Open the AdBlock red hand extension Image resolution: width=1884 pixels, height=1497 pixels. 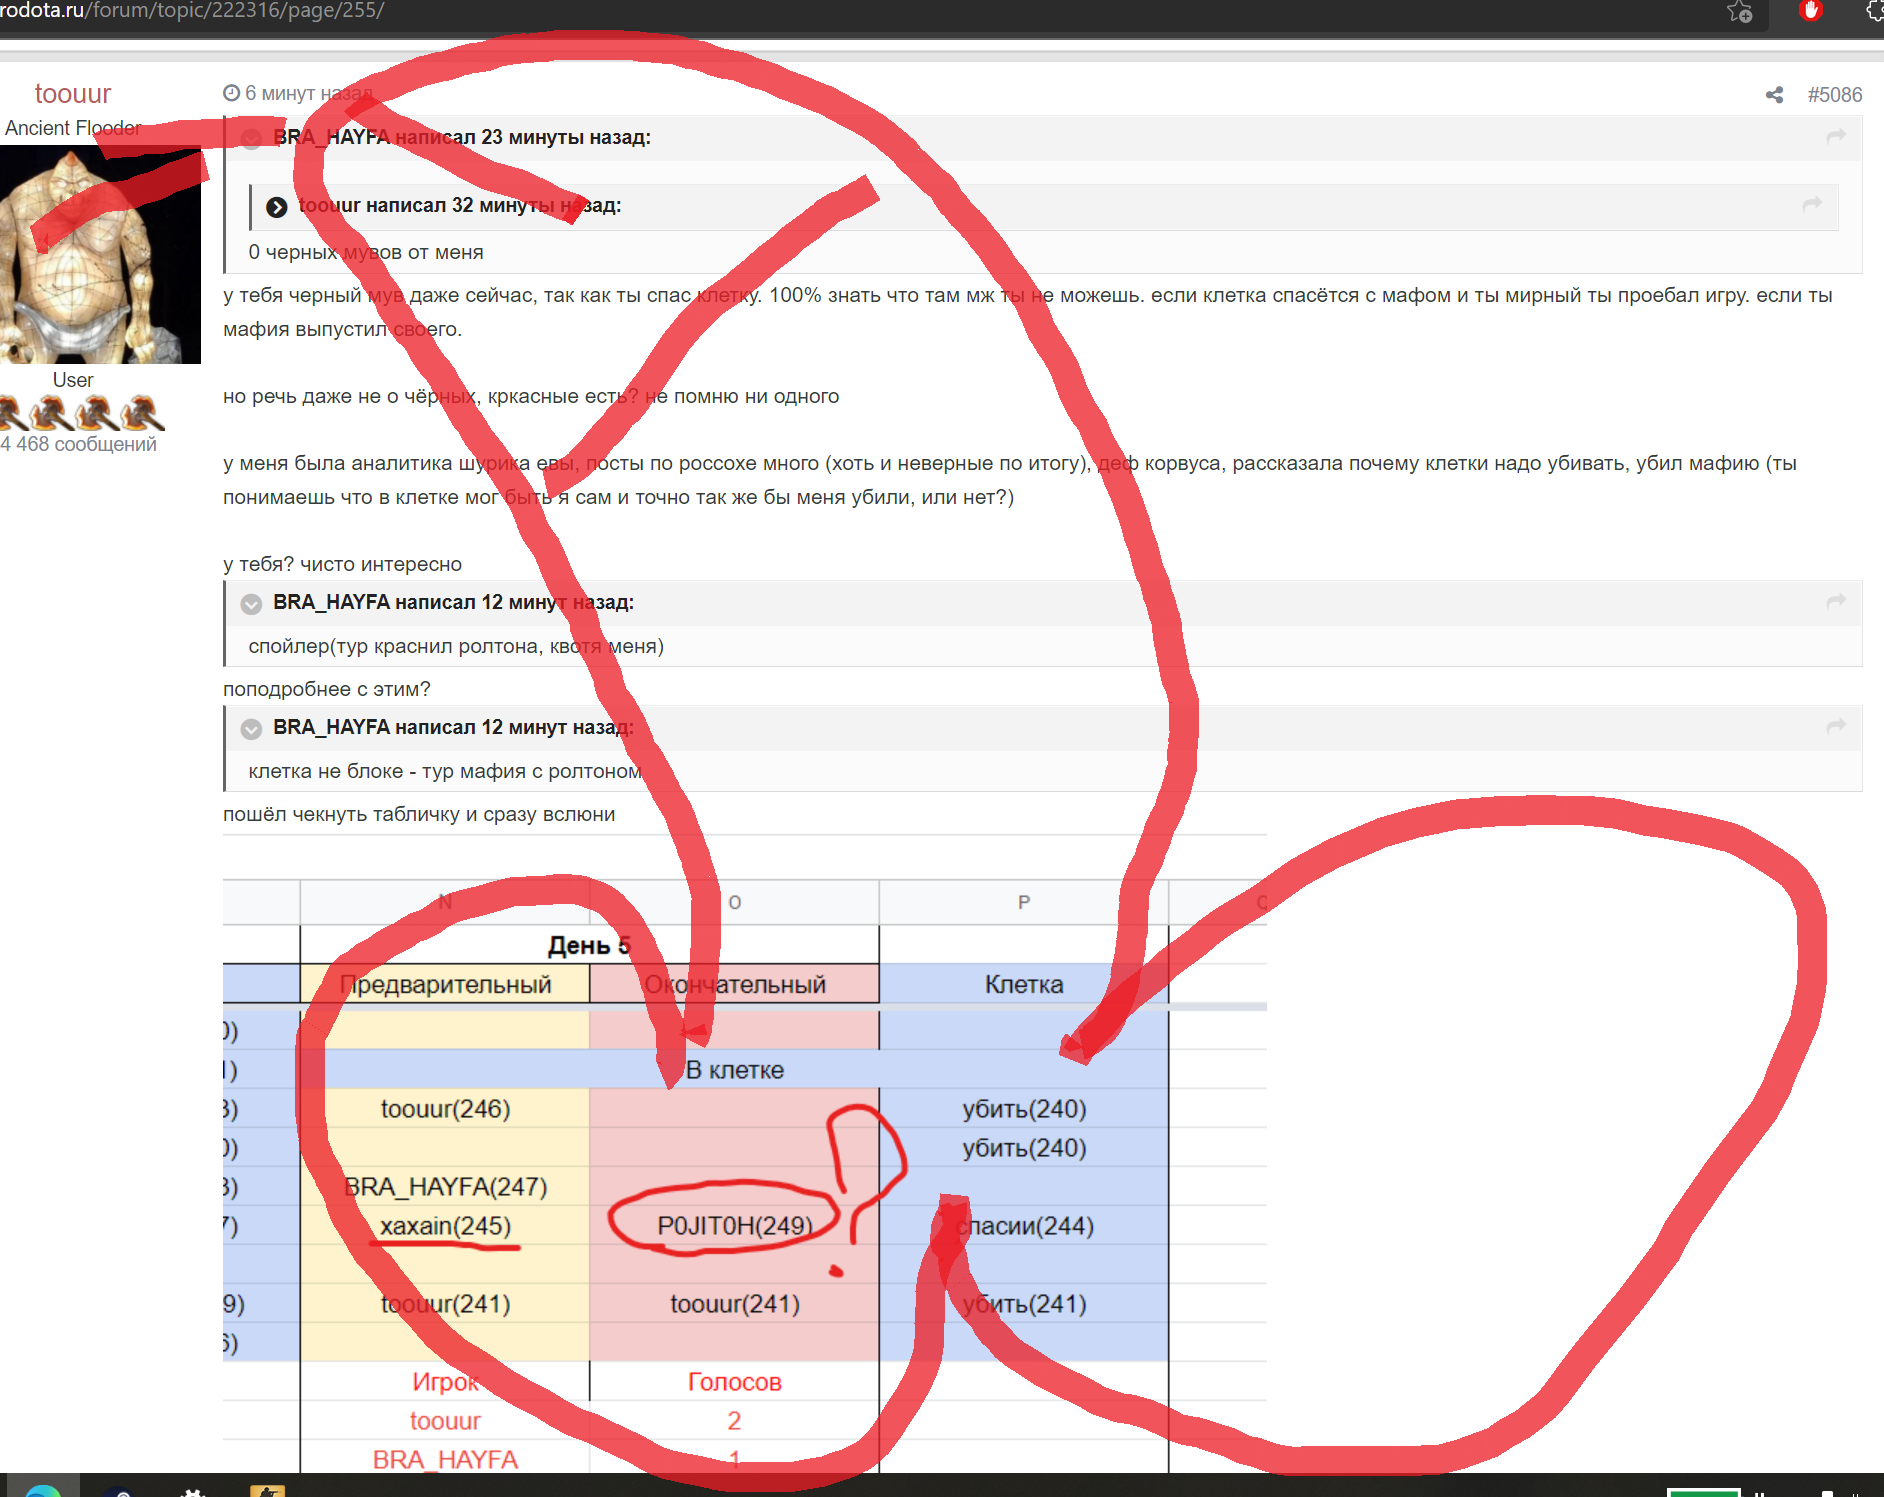[1810, 11]
